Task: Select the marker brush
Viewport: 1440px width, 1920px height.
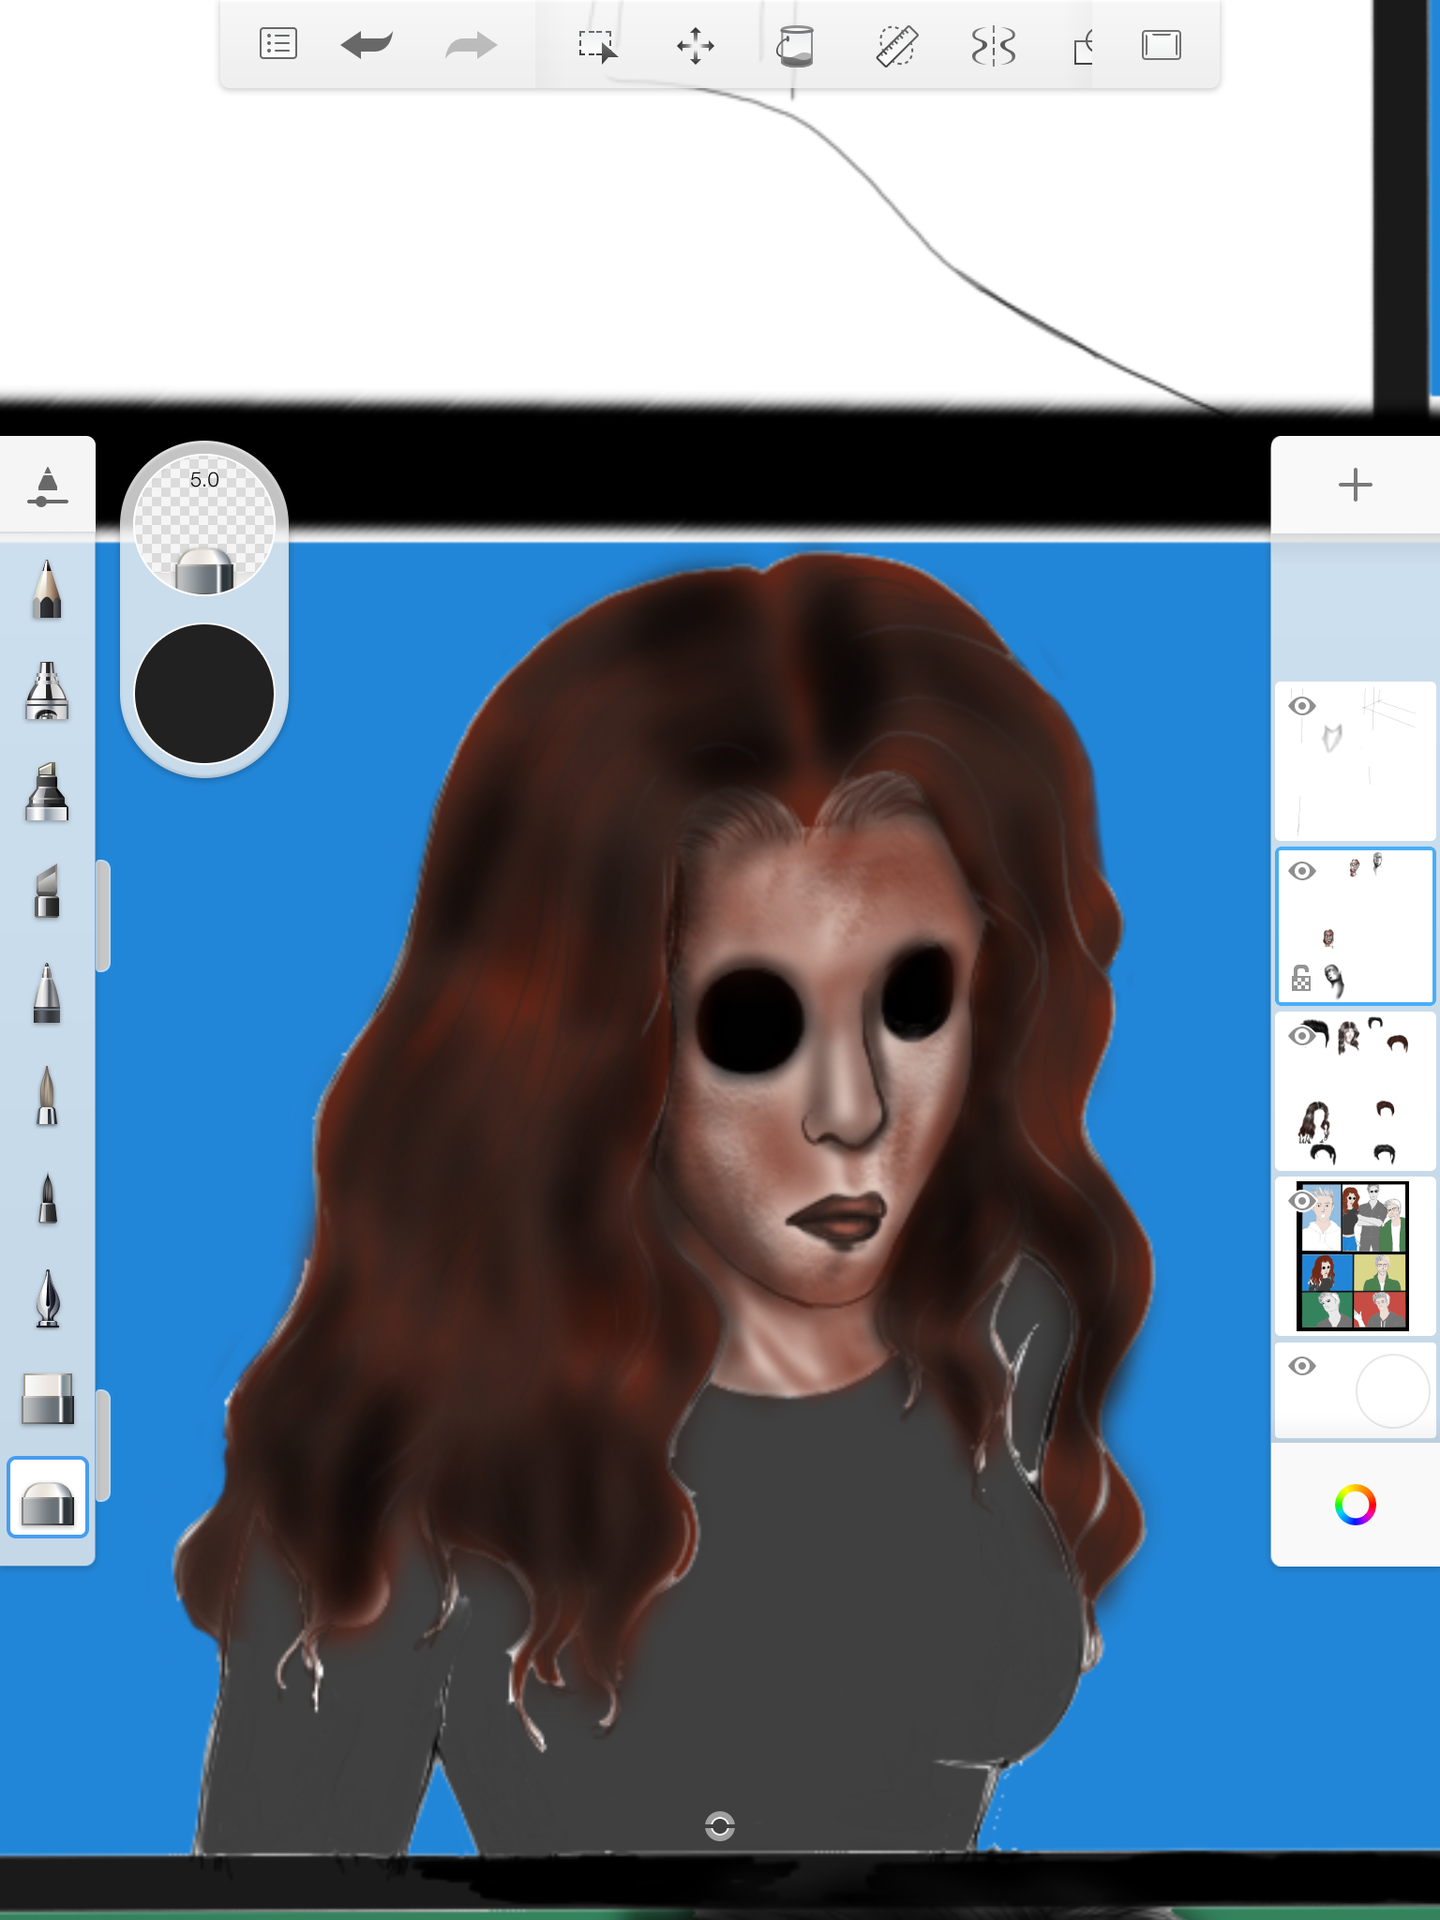Action: point(47,792)
